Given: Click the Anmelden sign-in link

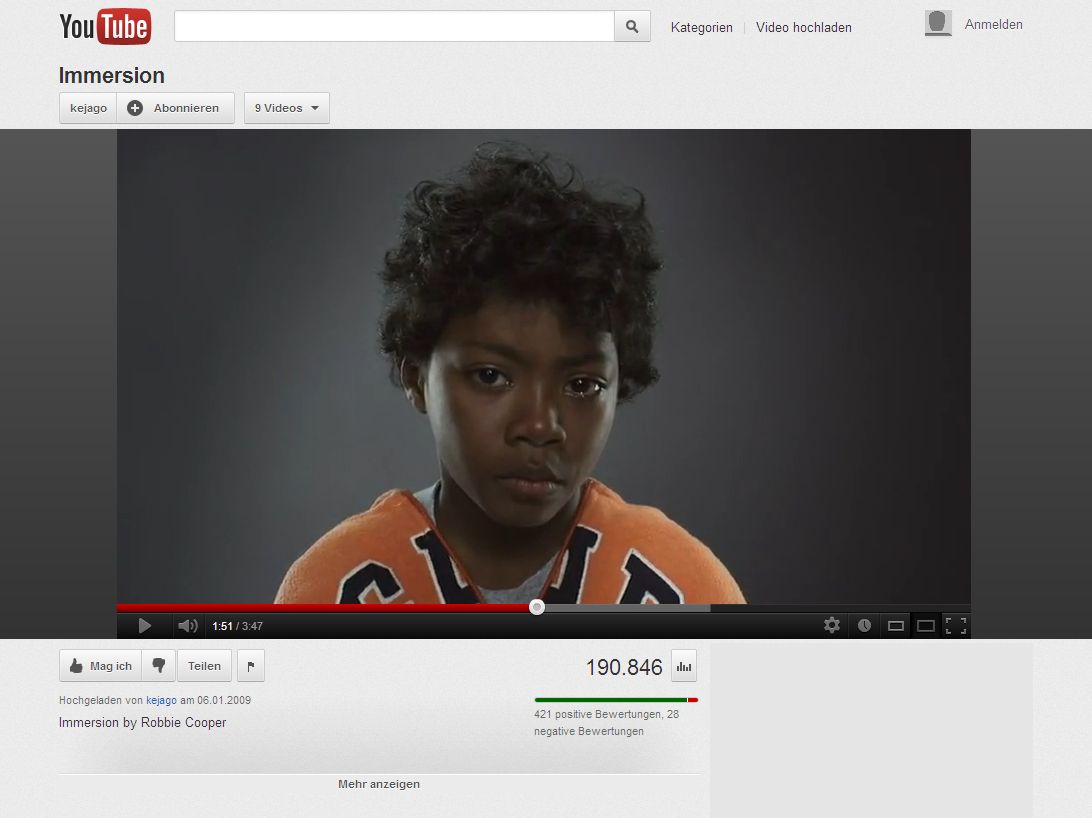Looking at the screenshot, I should (x=993, y=24).
